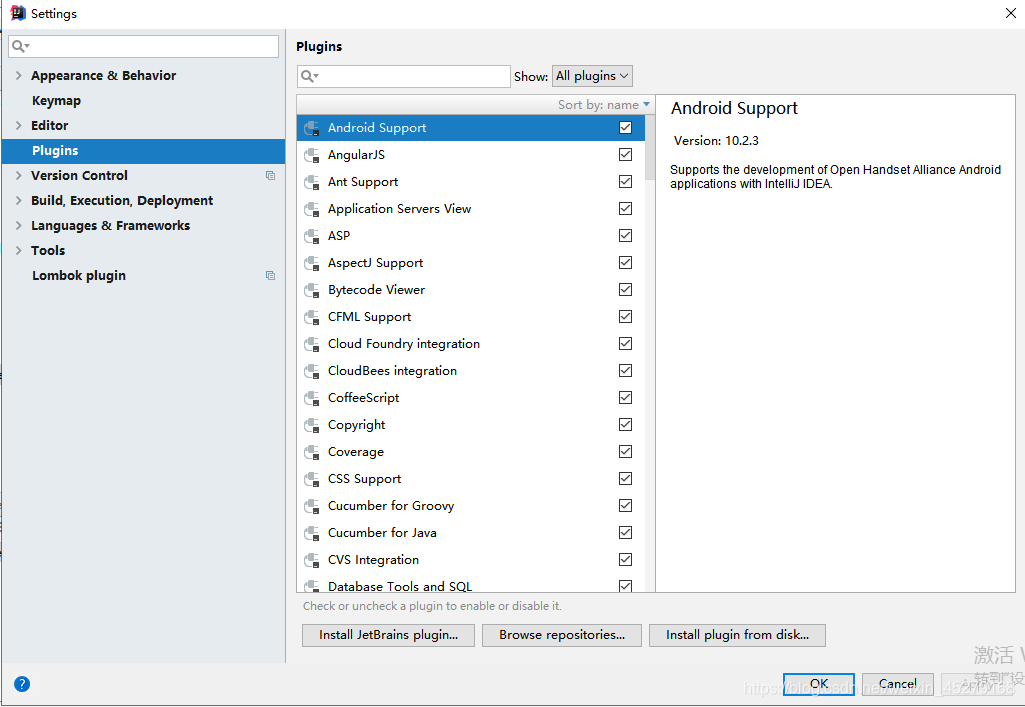The height and width of the screenshot is (707, 1025).
Task: Click the plugin list vertical scrollbar
Action: click(x=650, y=148)
